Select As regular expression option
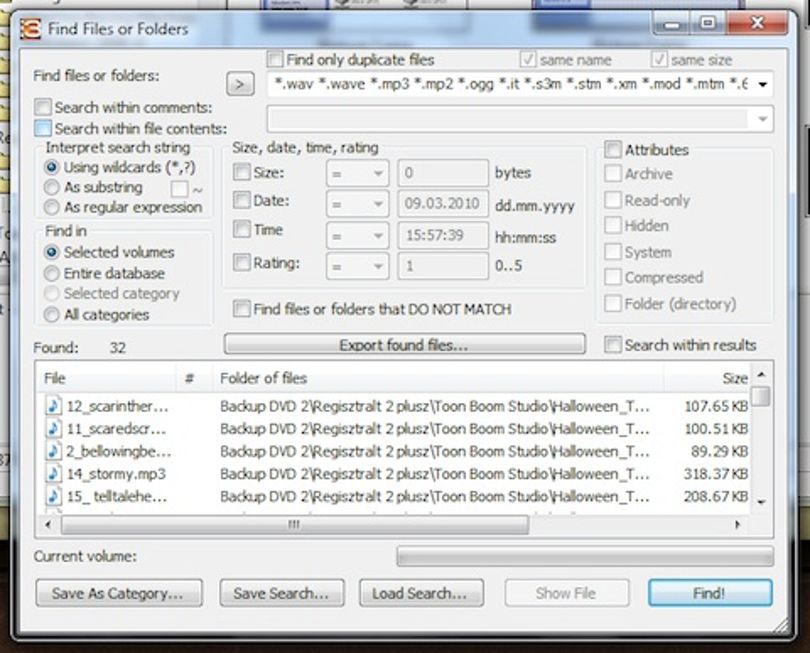Screen dimensions: 810x653 pos(51,207)
